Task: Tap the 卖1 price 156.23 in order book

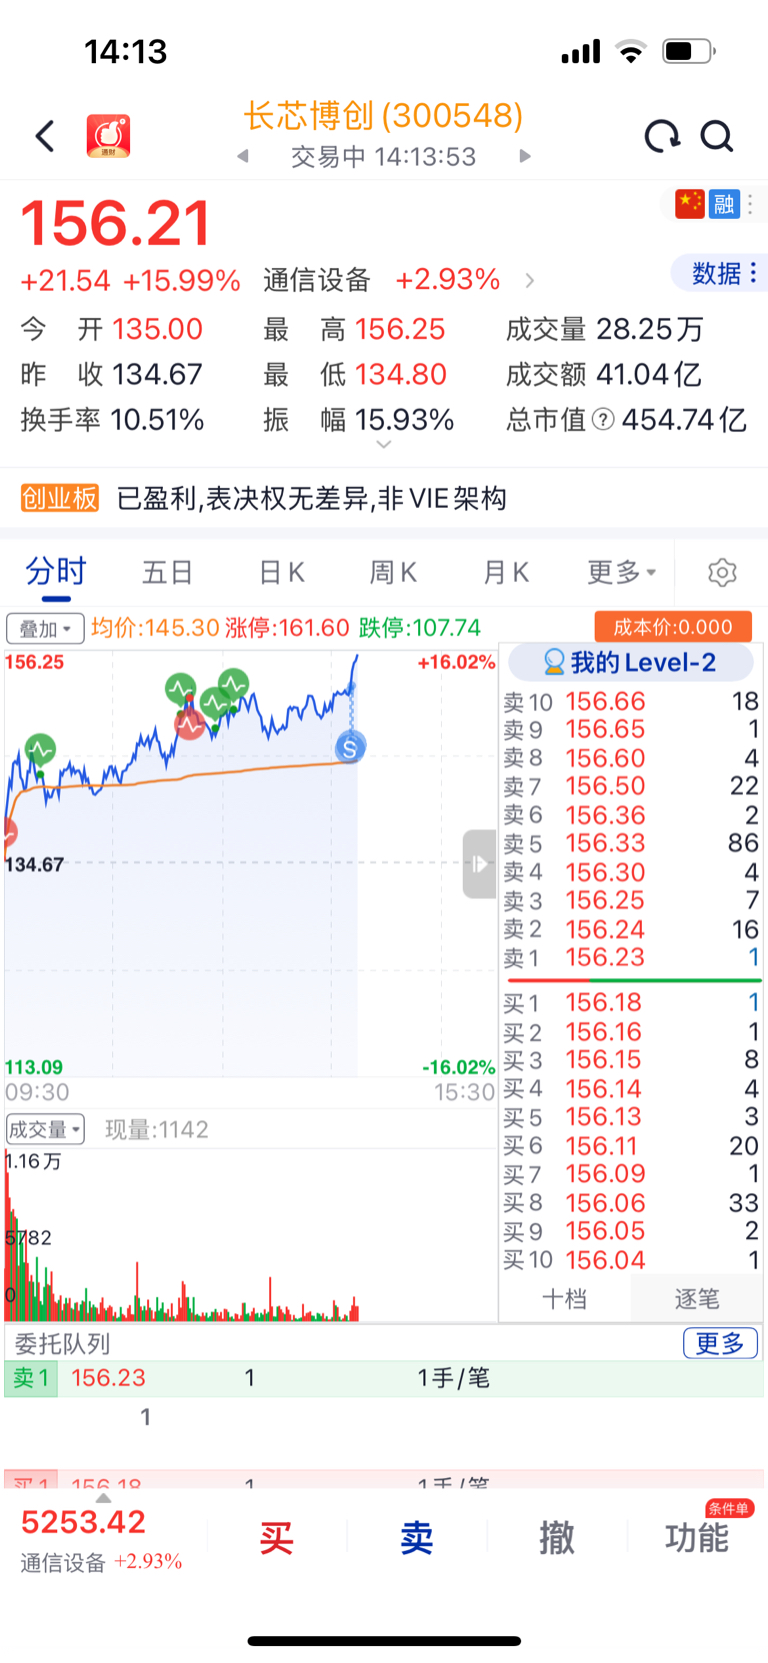Action: (605, 957)
